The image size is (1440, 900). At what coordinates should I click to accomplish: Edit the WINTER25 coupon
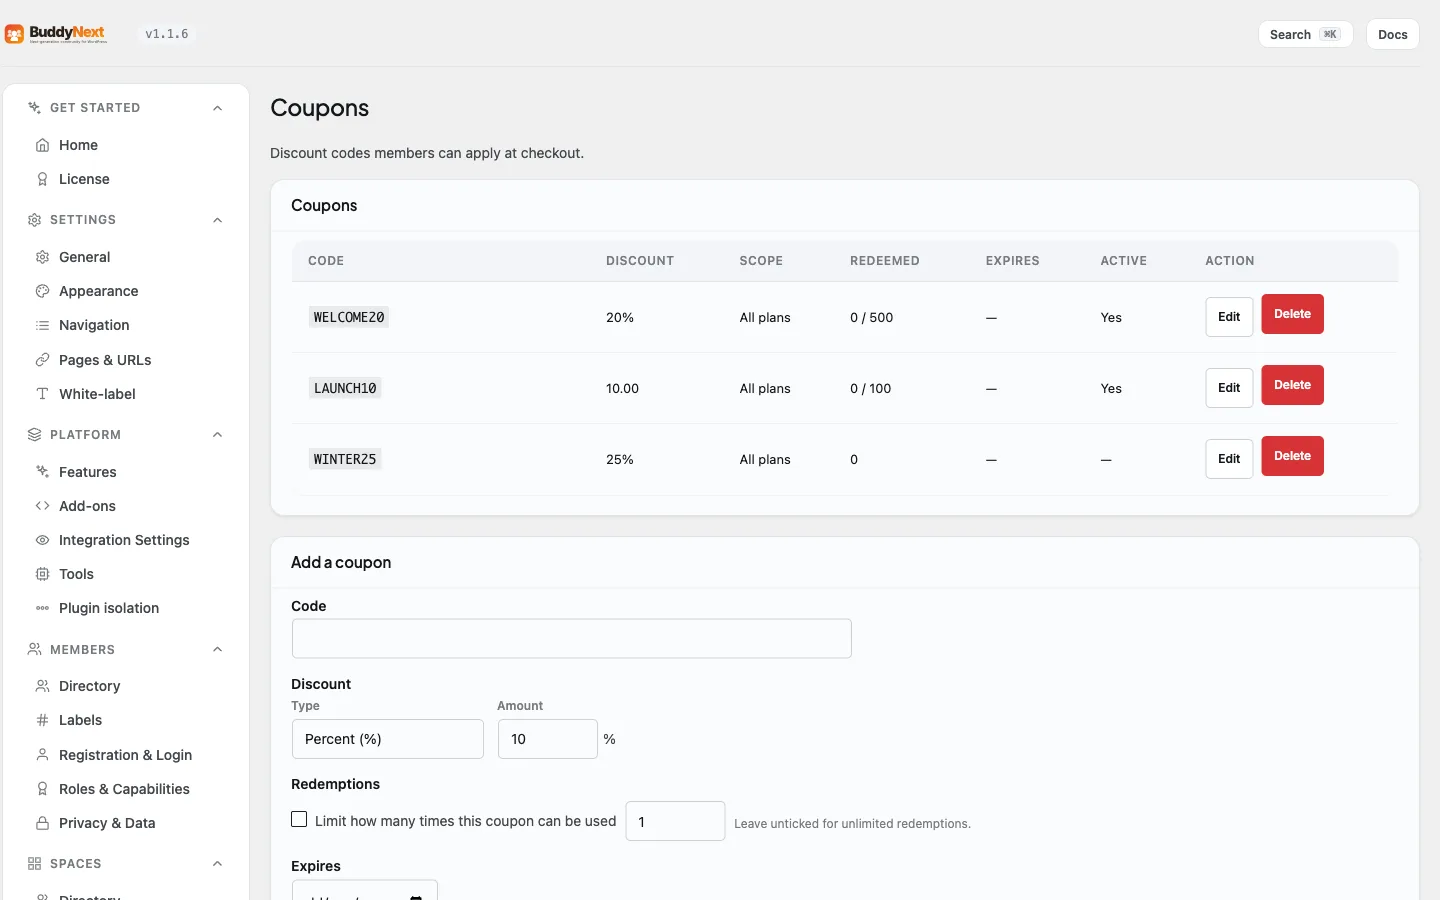pos(1229,459)
